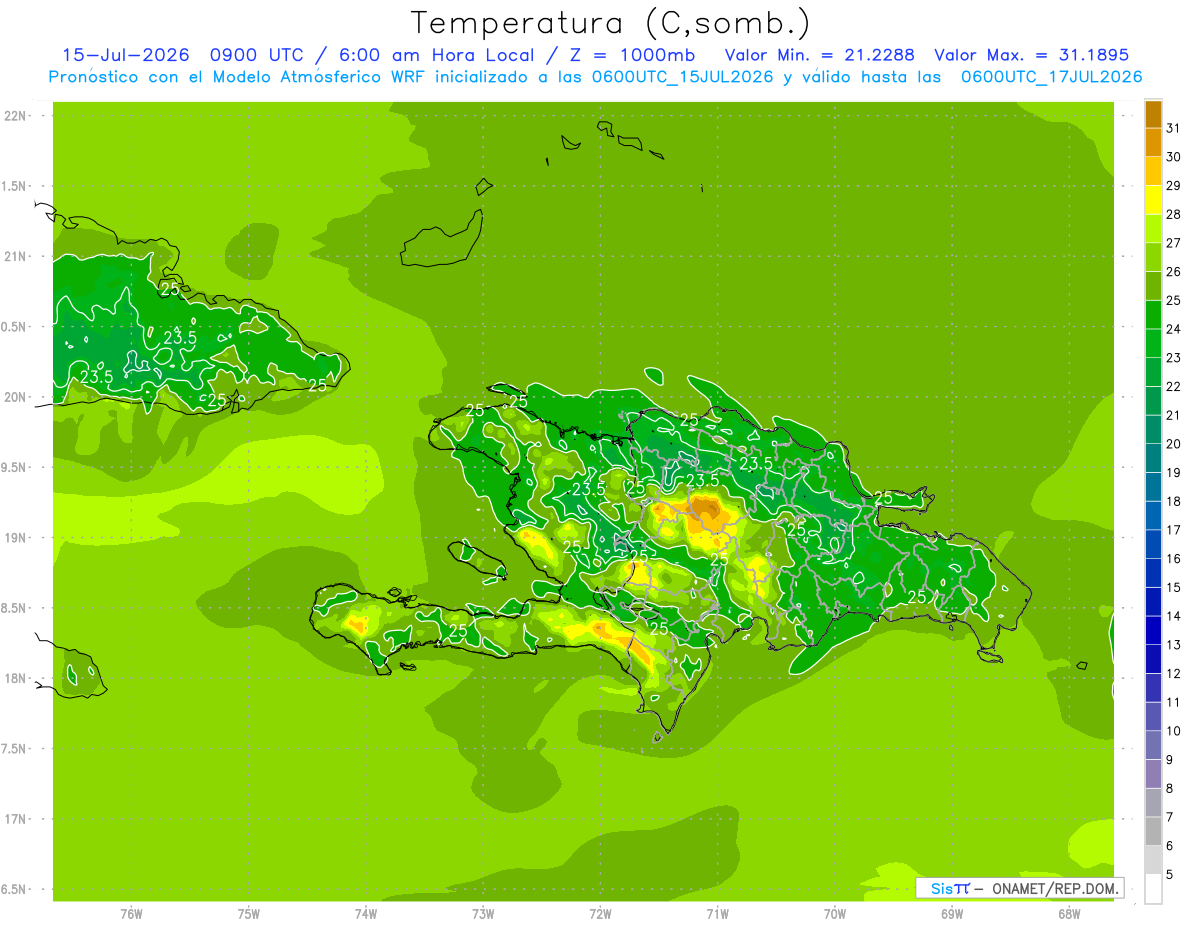Click the yellow legend swatch between 28 and 29

pyautogui.click(x=1153, y=200)
